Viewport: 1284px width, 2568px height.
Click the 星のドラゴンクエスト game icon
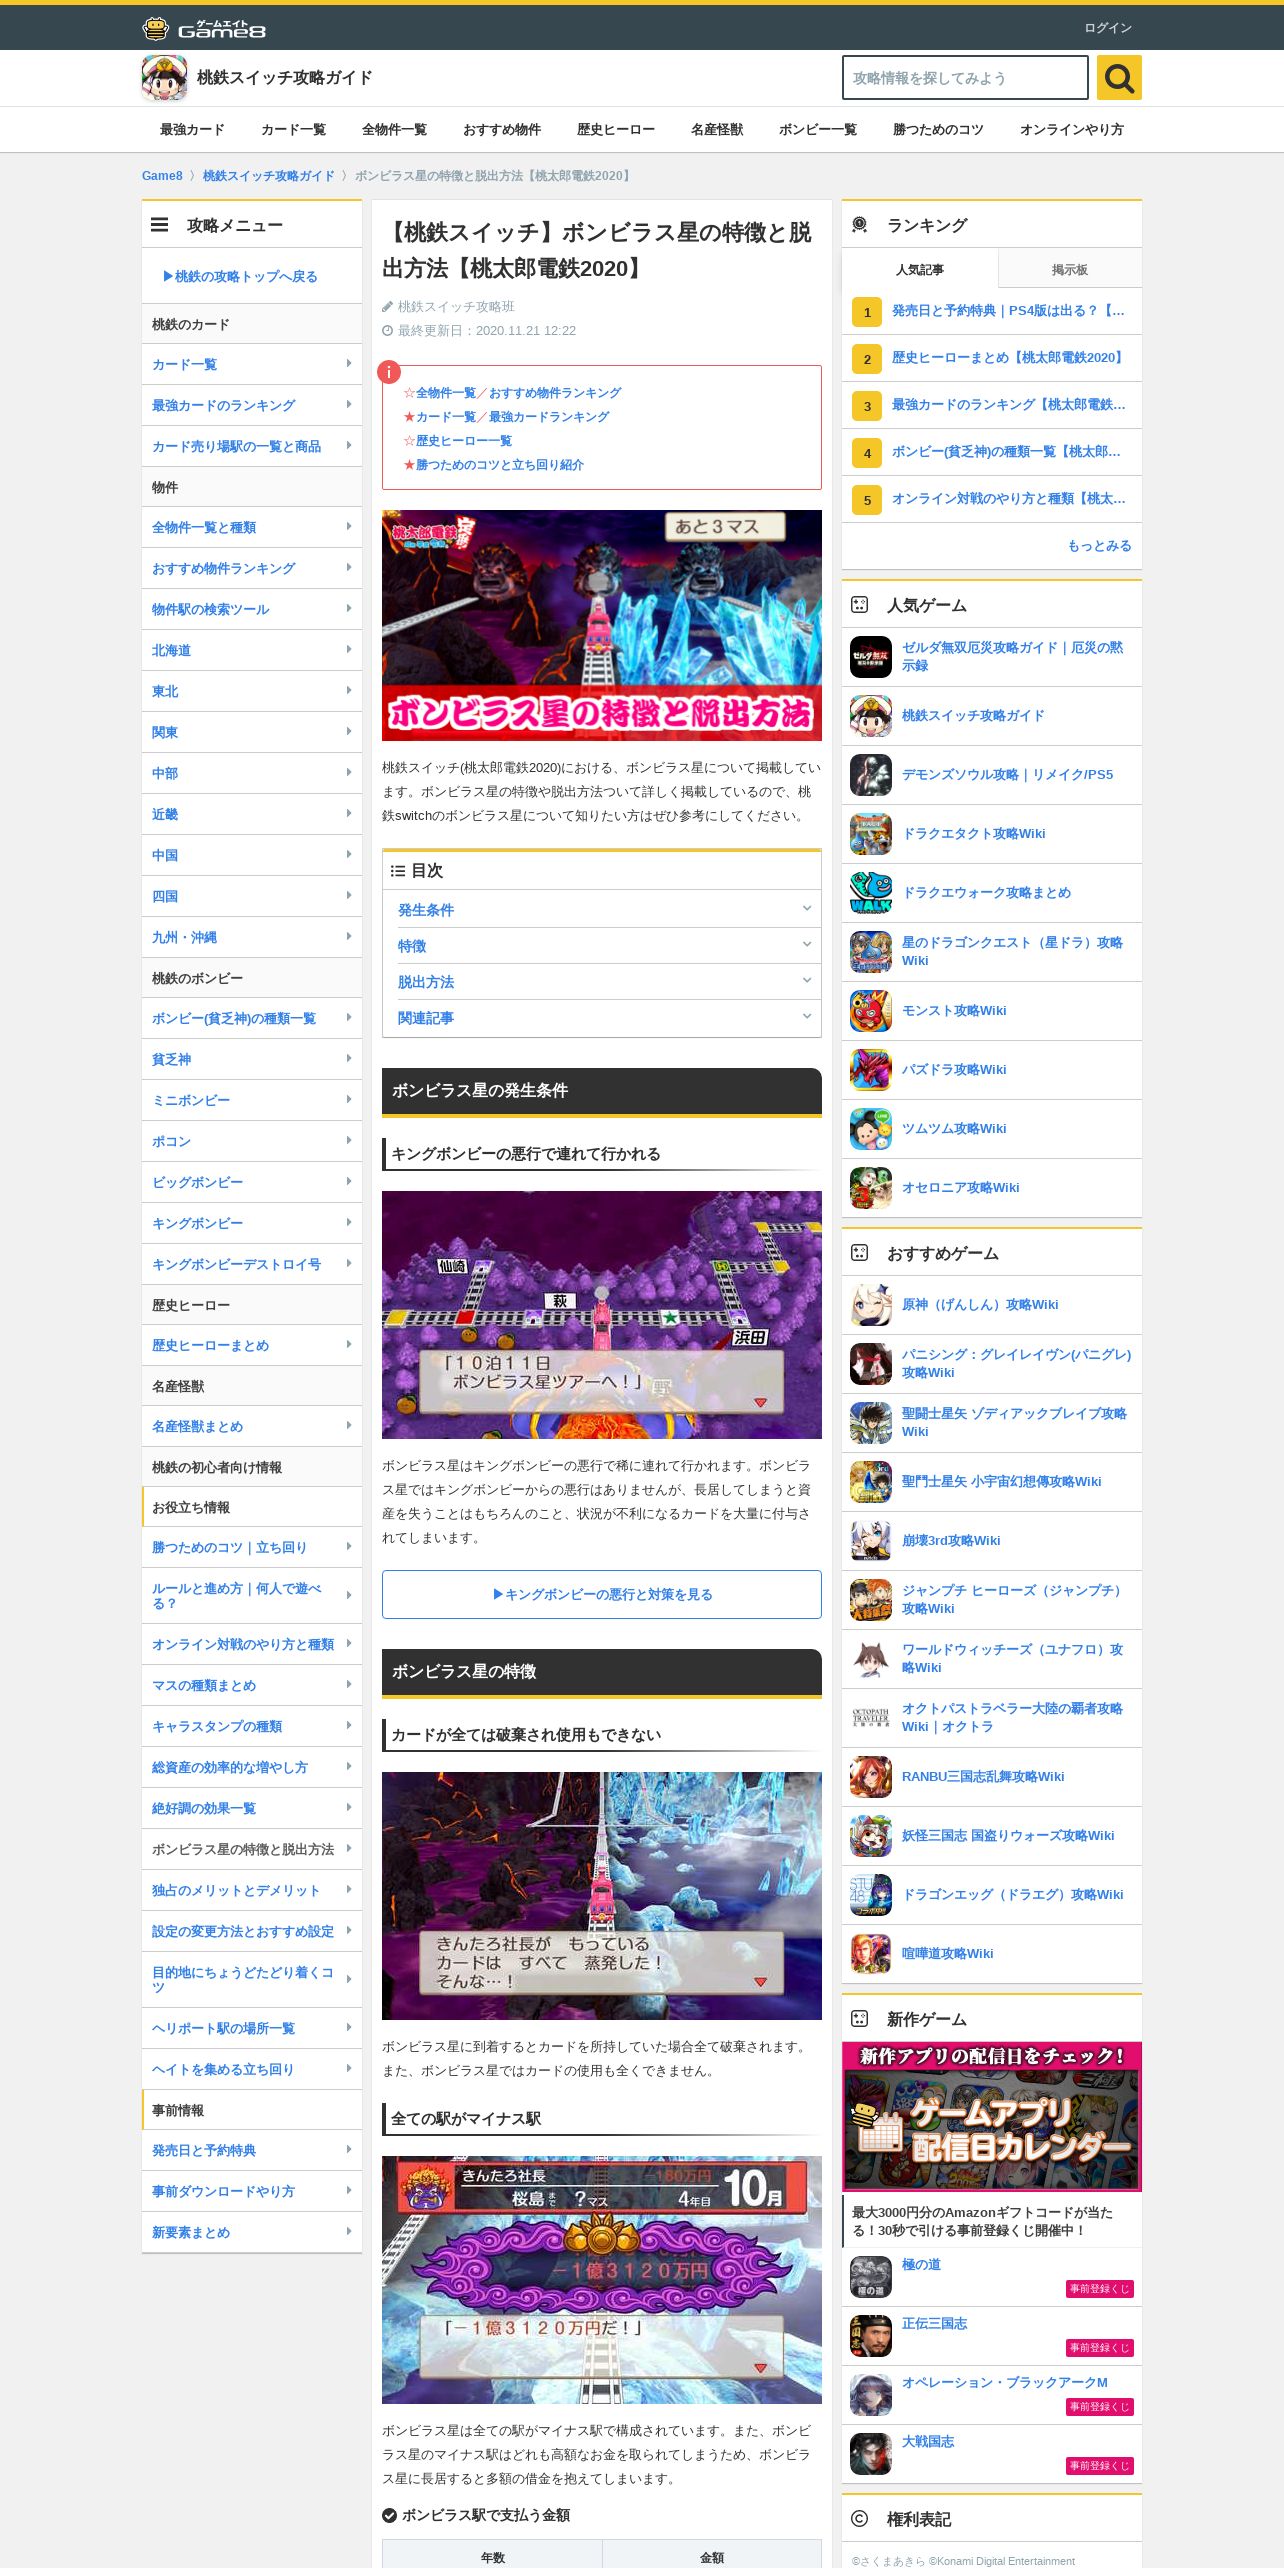[871, 952]
